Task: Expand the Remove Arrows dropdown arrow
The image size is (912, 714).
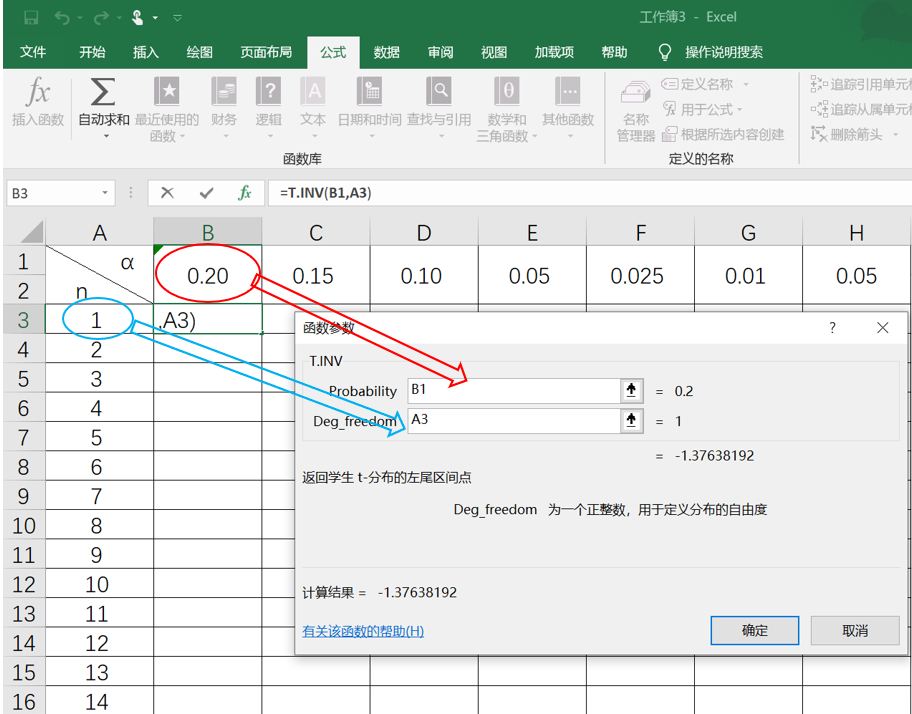Action: [895, 135]
